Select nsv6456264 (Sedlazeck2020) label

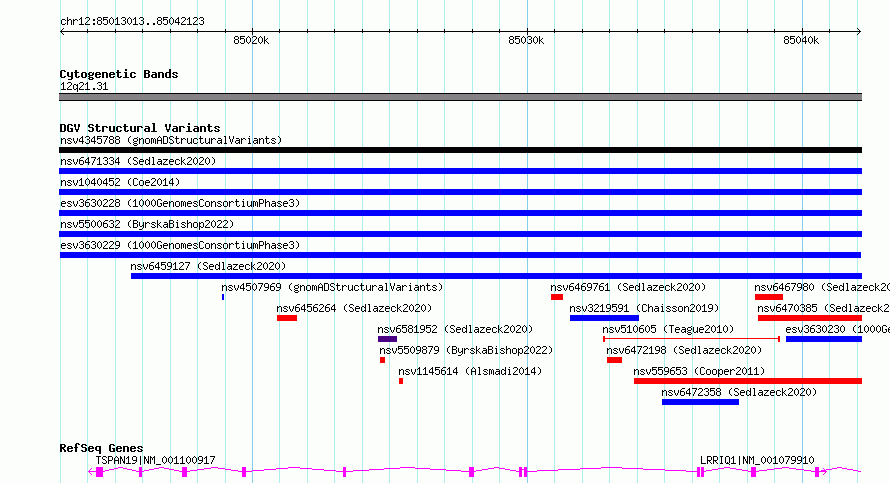click(x=354, y=308)
